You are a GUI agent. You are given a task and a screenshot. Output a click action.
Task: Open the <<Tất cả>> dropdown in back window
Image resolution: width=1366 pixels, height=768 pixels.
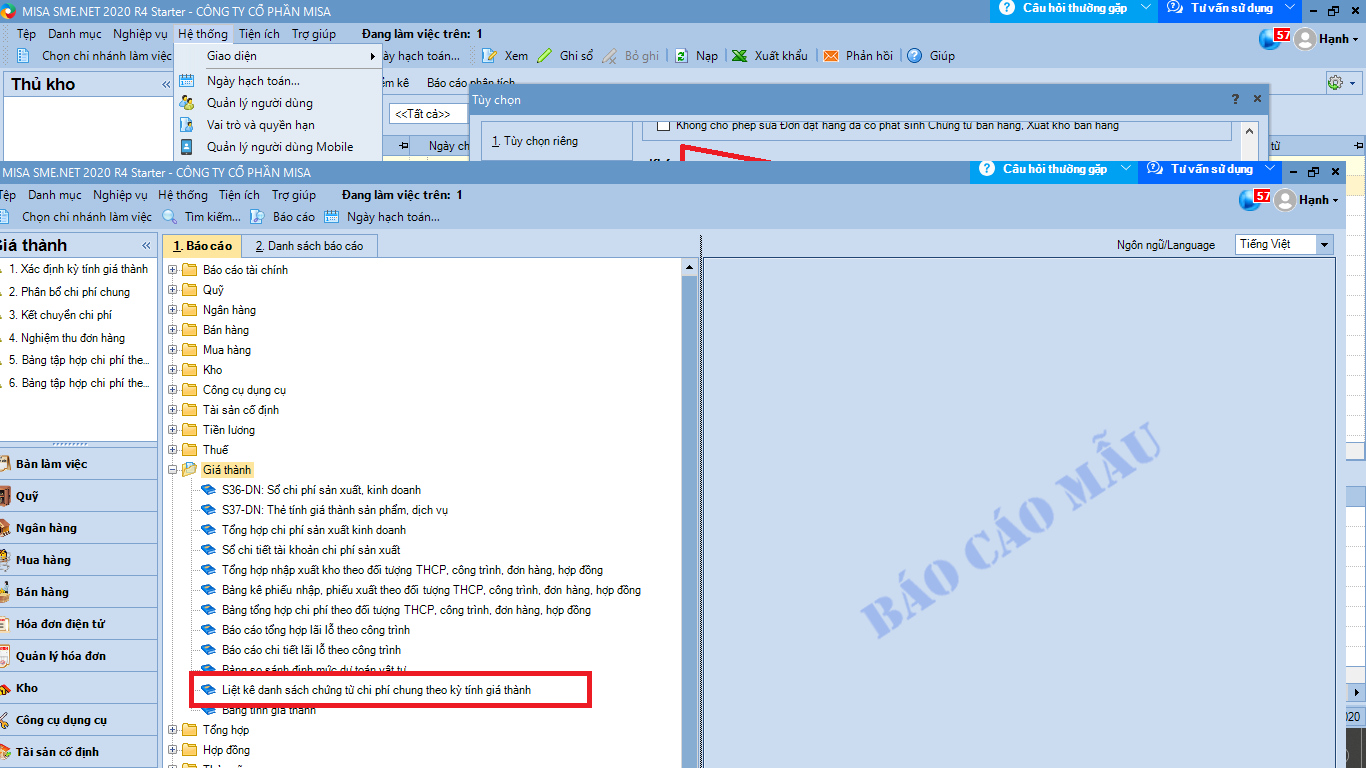tap(430, 114)
